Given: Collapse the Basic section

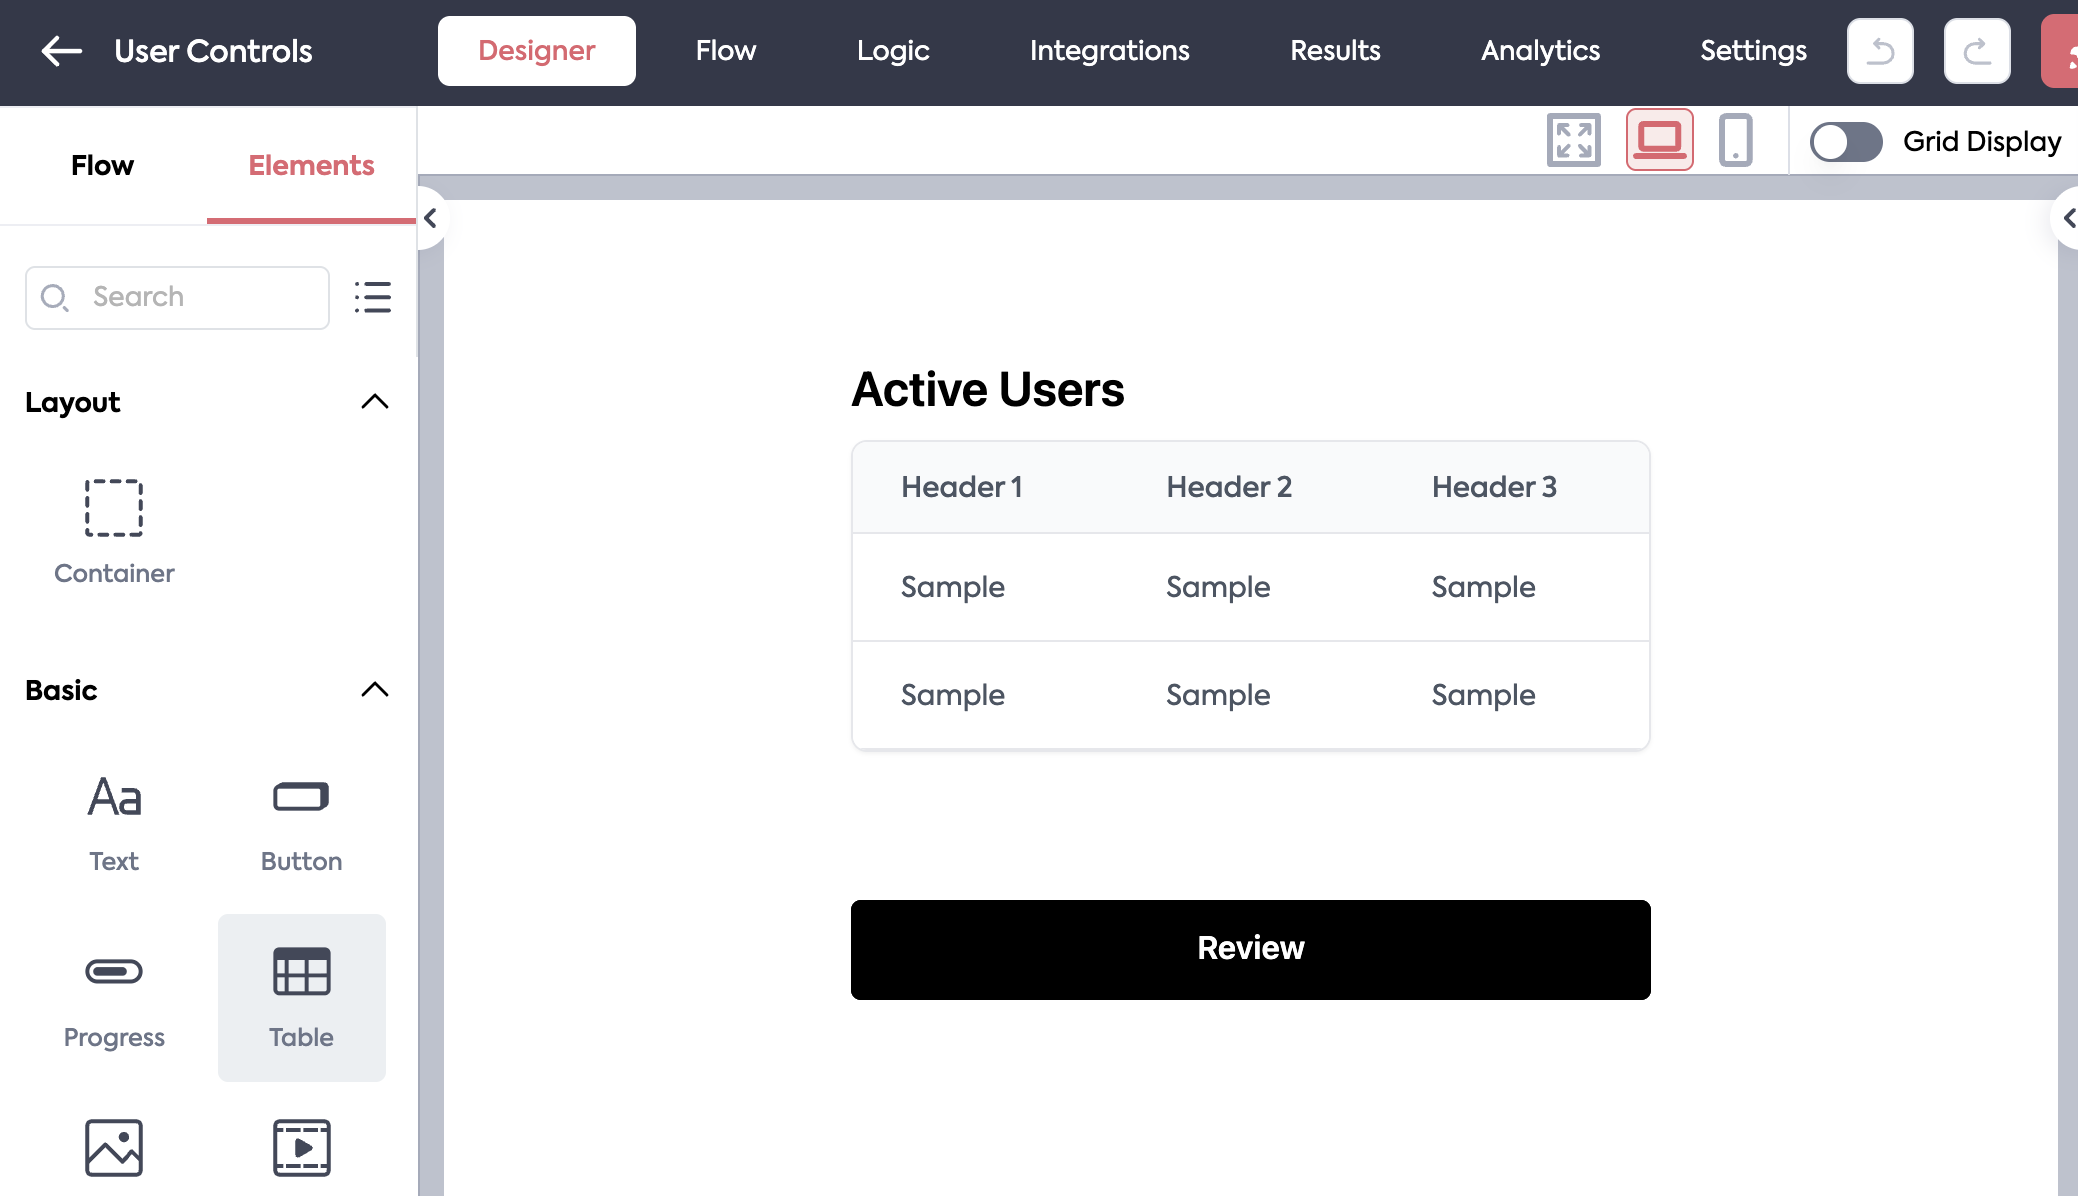Looking at the screenshot, I should [374, 690].
